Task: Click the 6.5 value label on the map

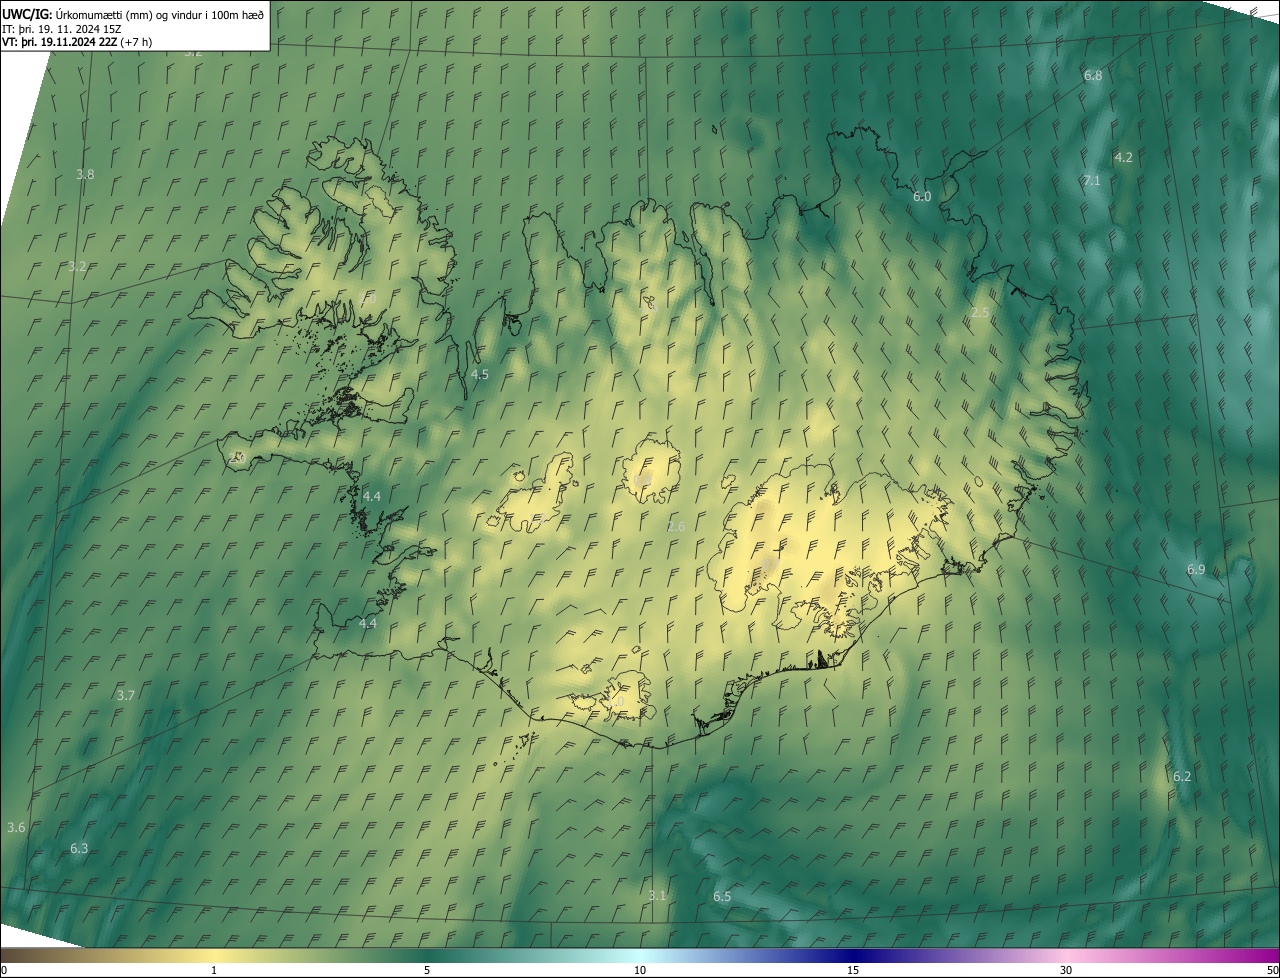Action: (x=722, y=896)
